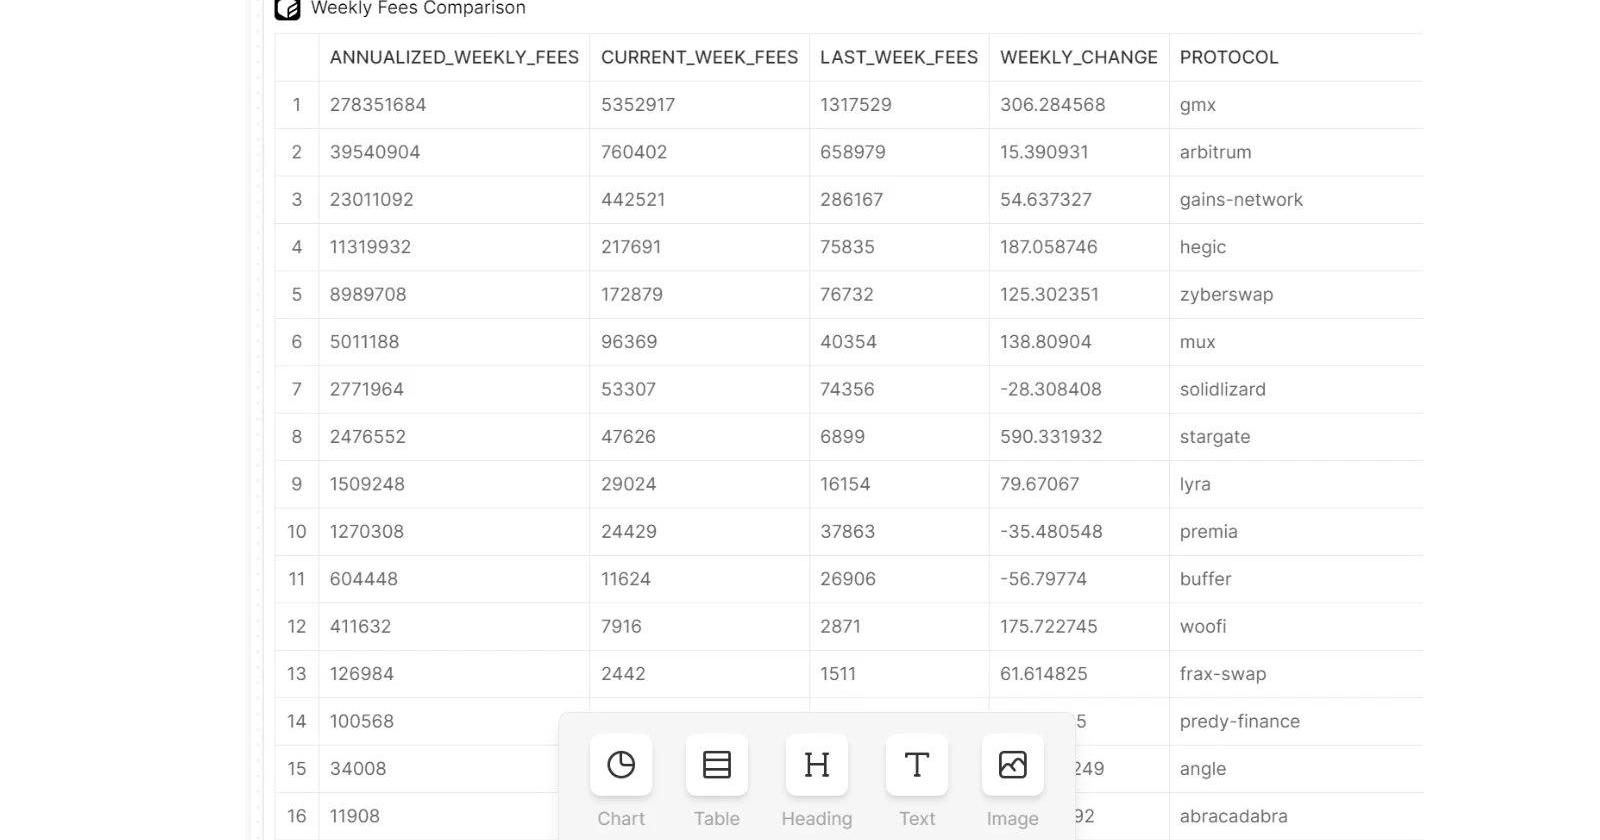The image size is (1600, 840).
Task: Select the LAST_WEEK_FEES column header
Action: point(899,58)
